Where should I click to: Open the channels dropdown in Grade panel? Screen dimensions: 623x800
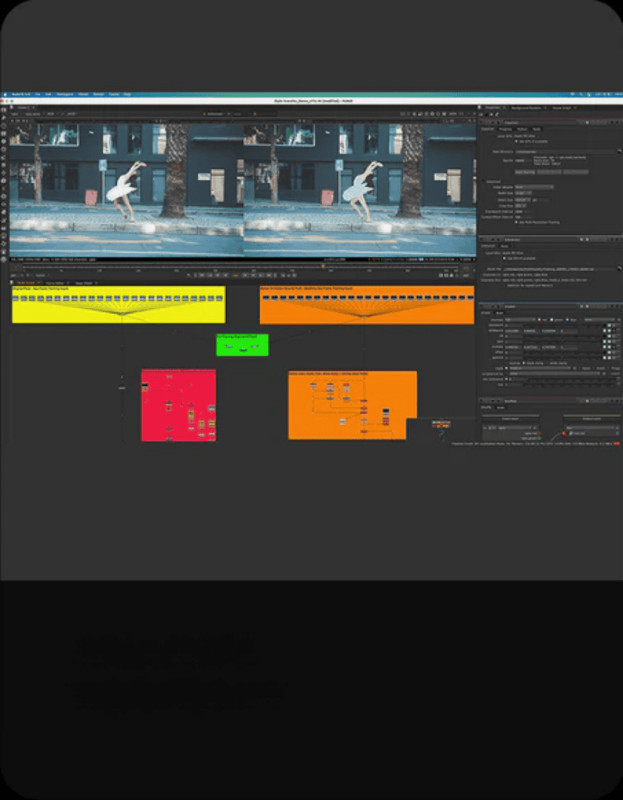pos(520,319)
